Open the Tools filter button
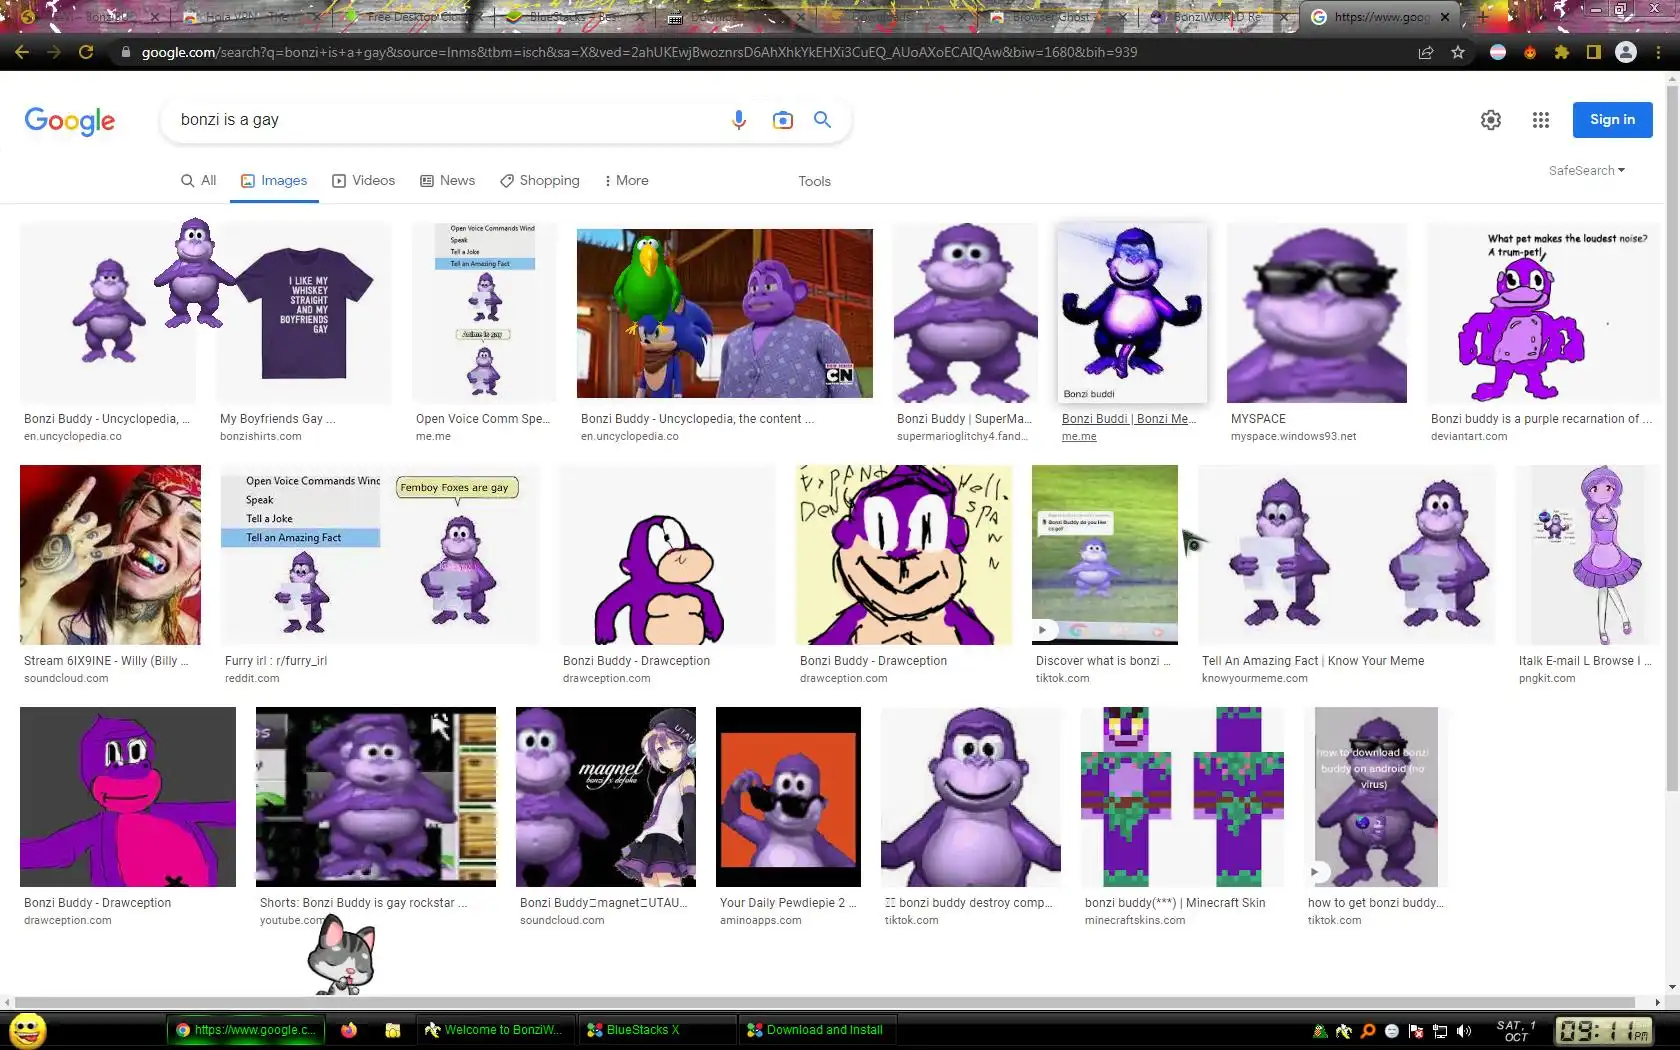This screenshot has width=1680, height=1050. click(814, 181)
